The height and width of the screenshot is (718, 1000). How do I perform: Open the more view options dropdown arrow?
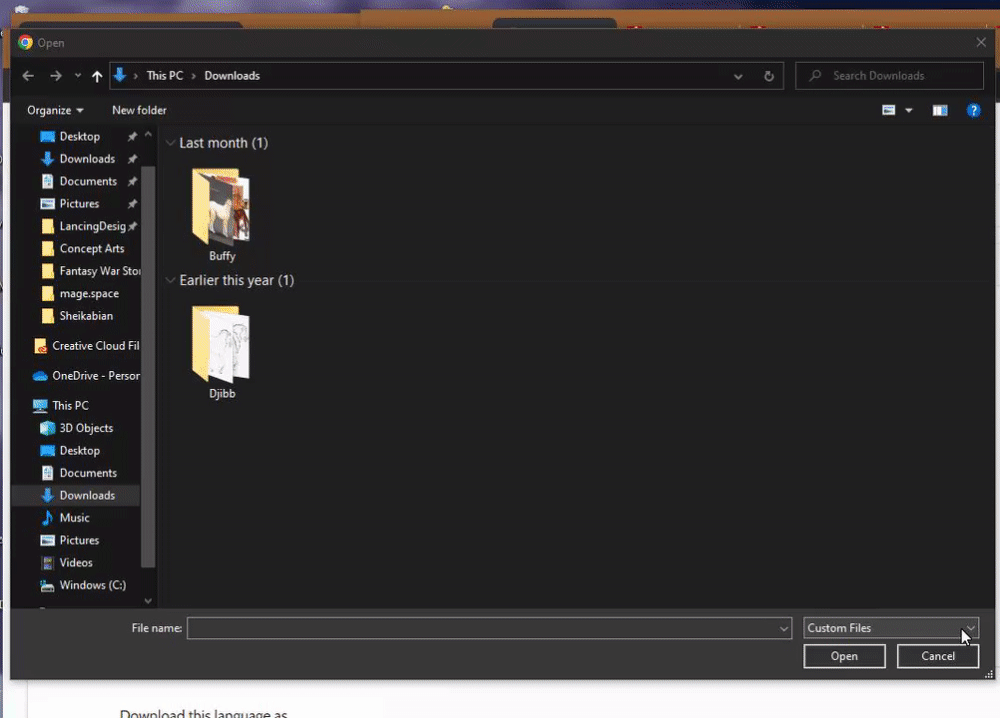(909, 110)
